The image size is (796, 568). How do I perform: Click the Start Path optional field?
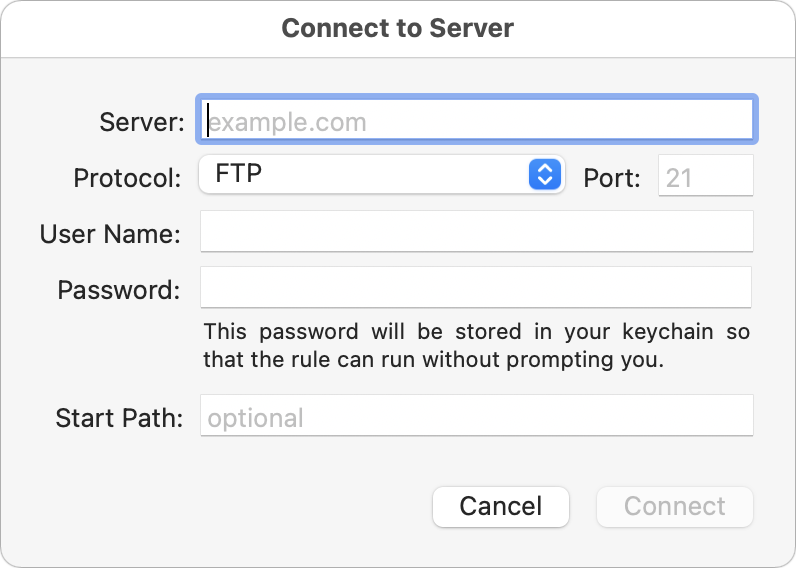click(x=477, y=415)
